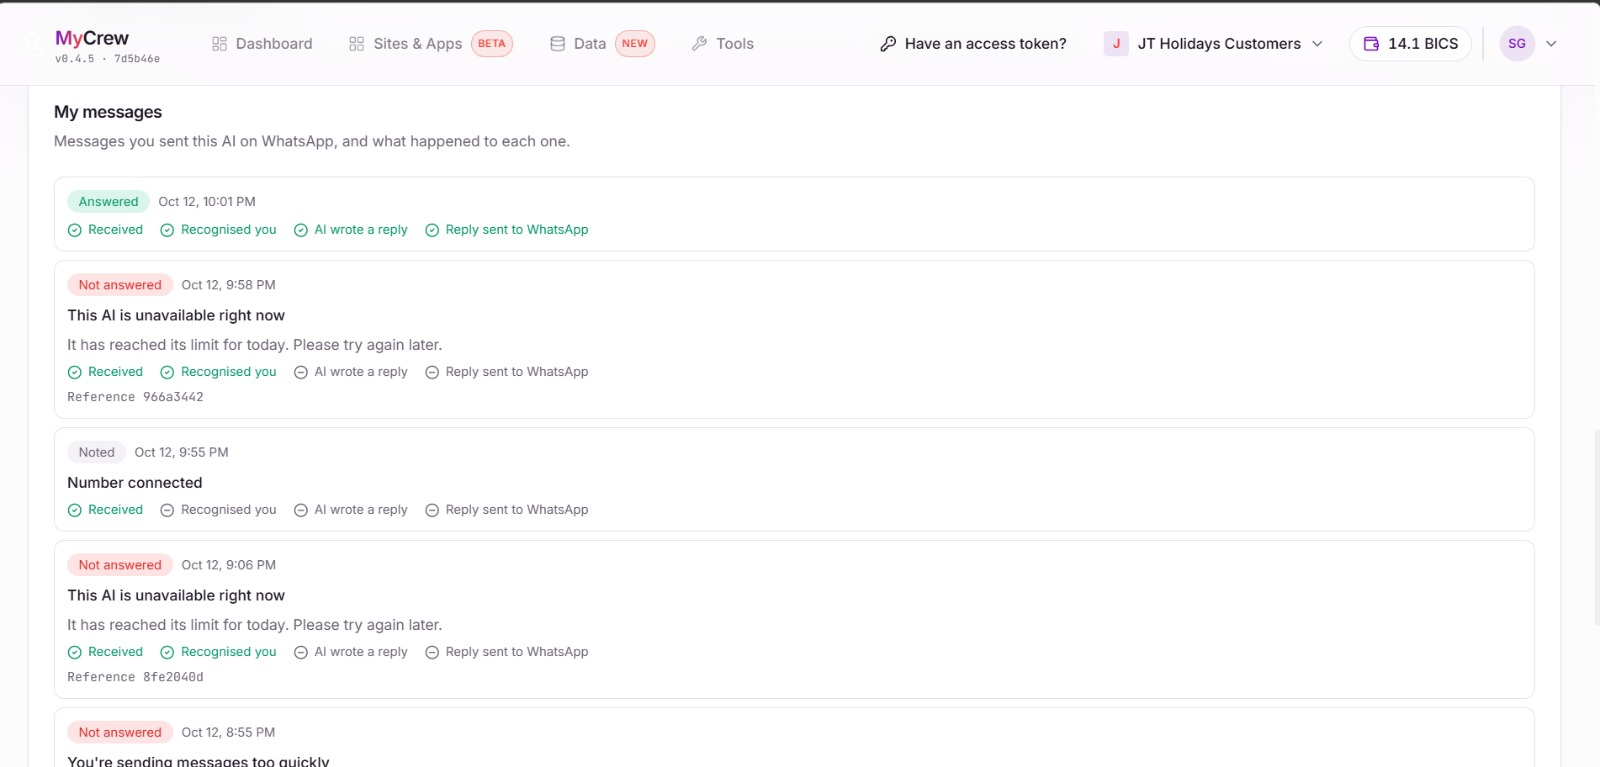Click the BICS wallet icon

click(x=1372, y=44)
